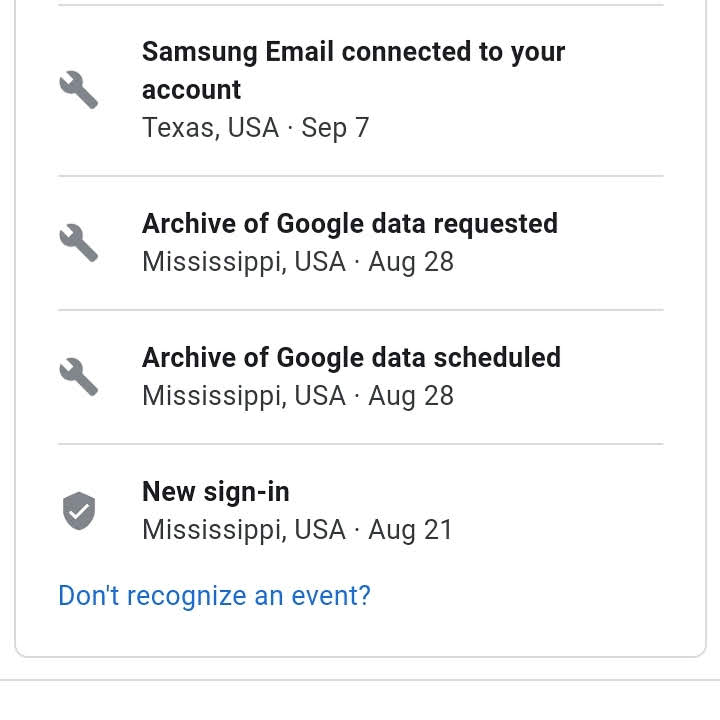This screenshot has height=720, width=720.
Task: Open the Archive of Google data scheduled event
Action: click(x=361, y=377)
